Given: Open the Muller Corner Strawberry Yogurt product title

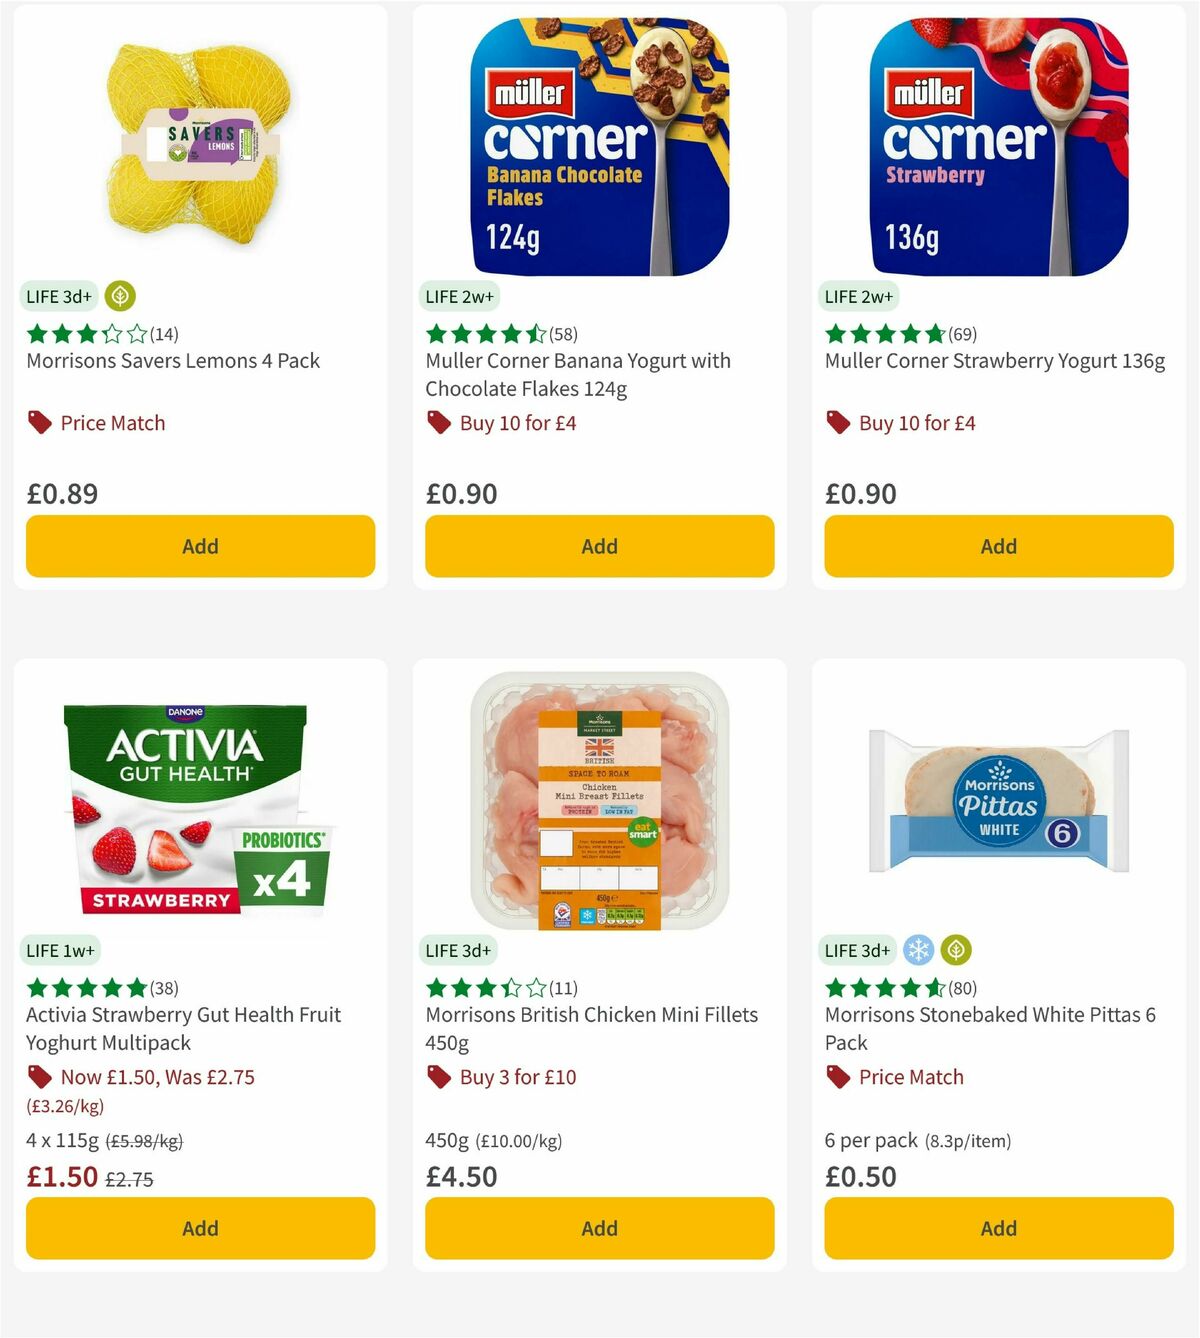Looking at the screenshot, I should (994, 360).
